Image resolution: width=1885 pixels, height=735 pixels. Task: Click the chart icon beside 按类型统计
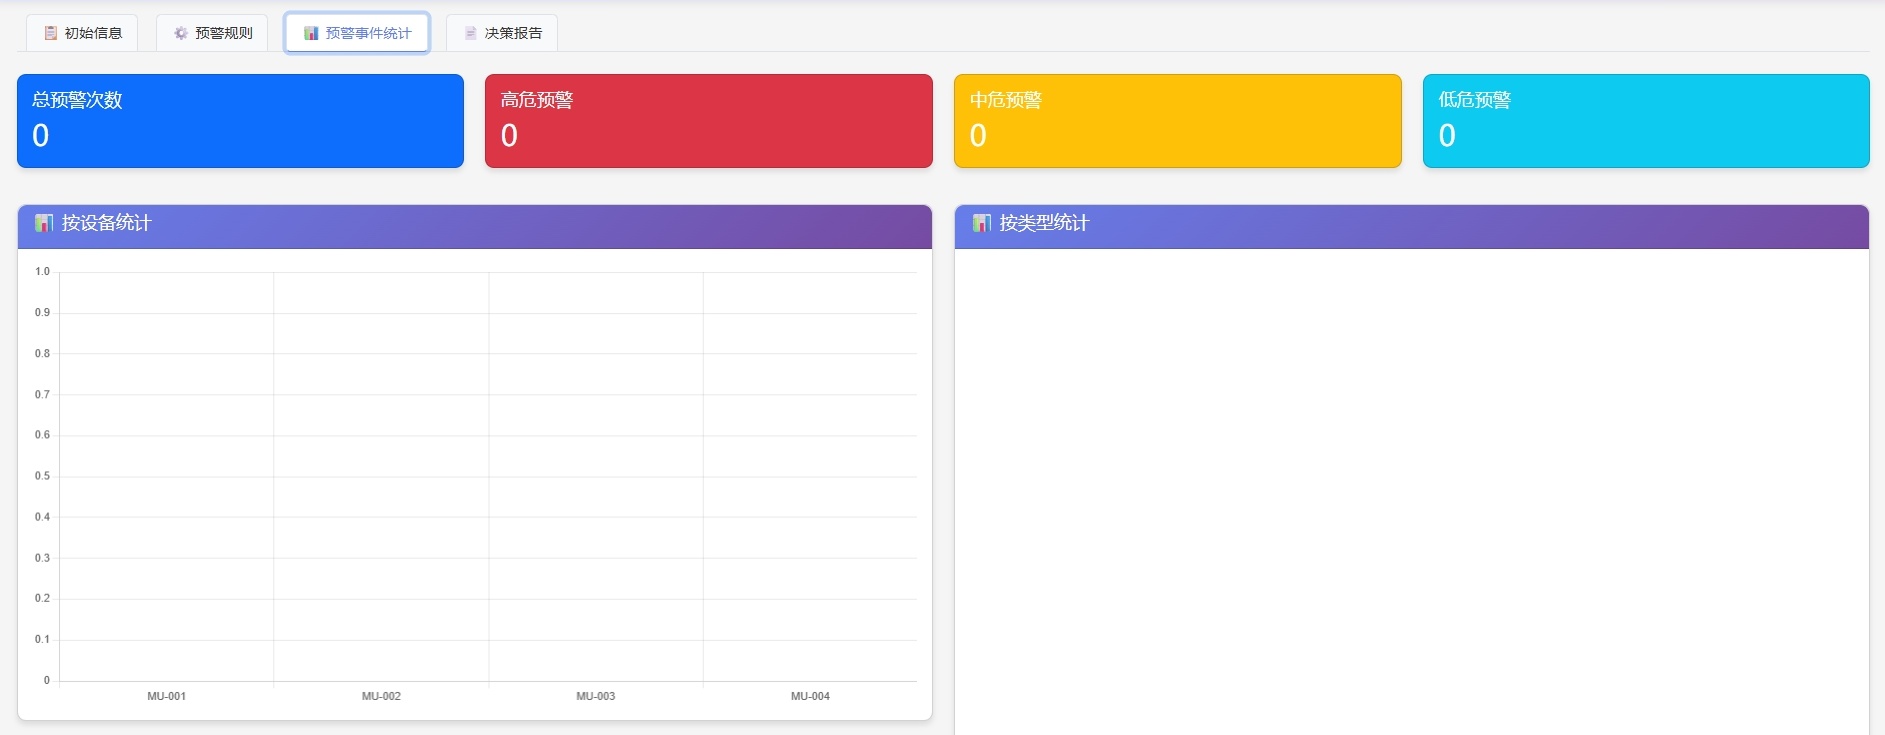[x=982, y=223]
